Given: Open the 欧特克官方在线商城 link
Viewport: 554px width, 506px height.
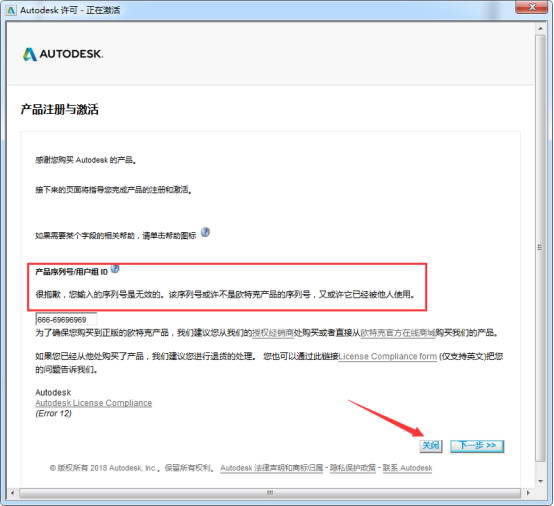Looking at the screenshot, I should 398,333.
